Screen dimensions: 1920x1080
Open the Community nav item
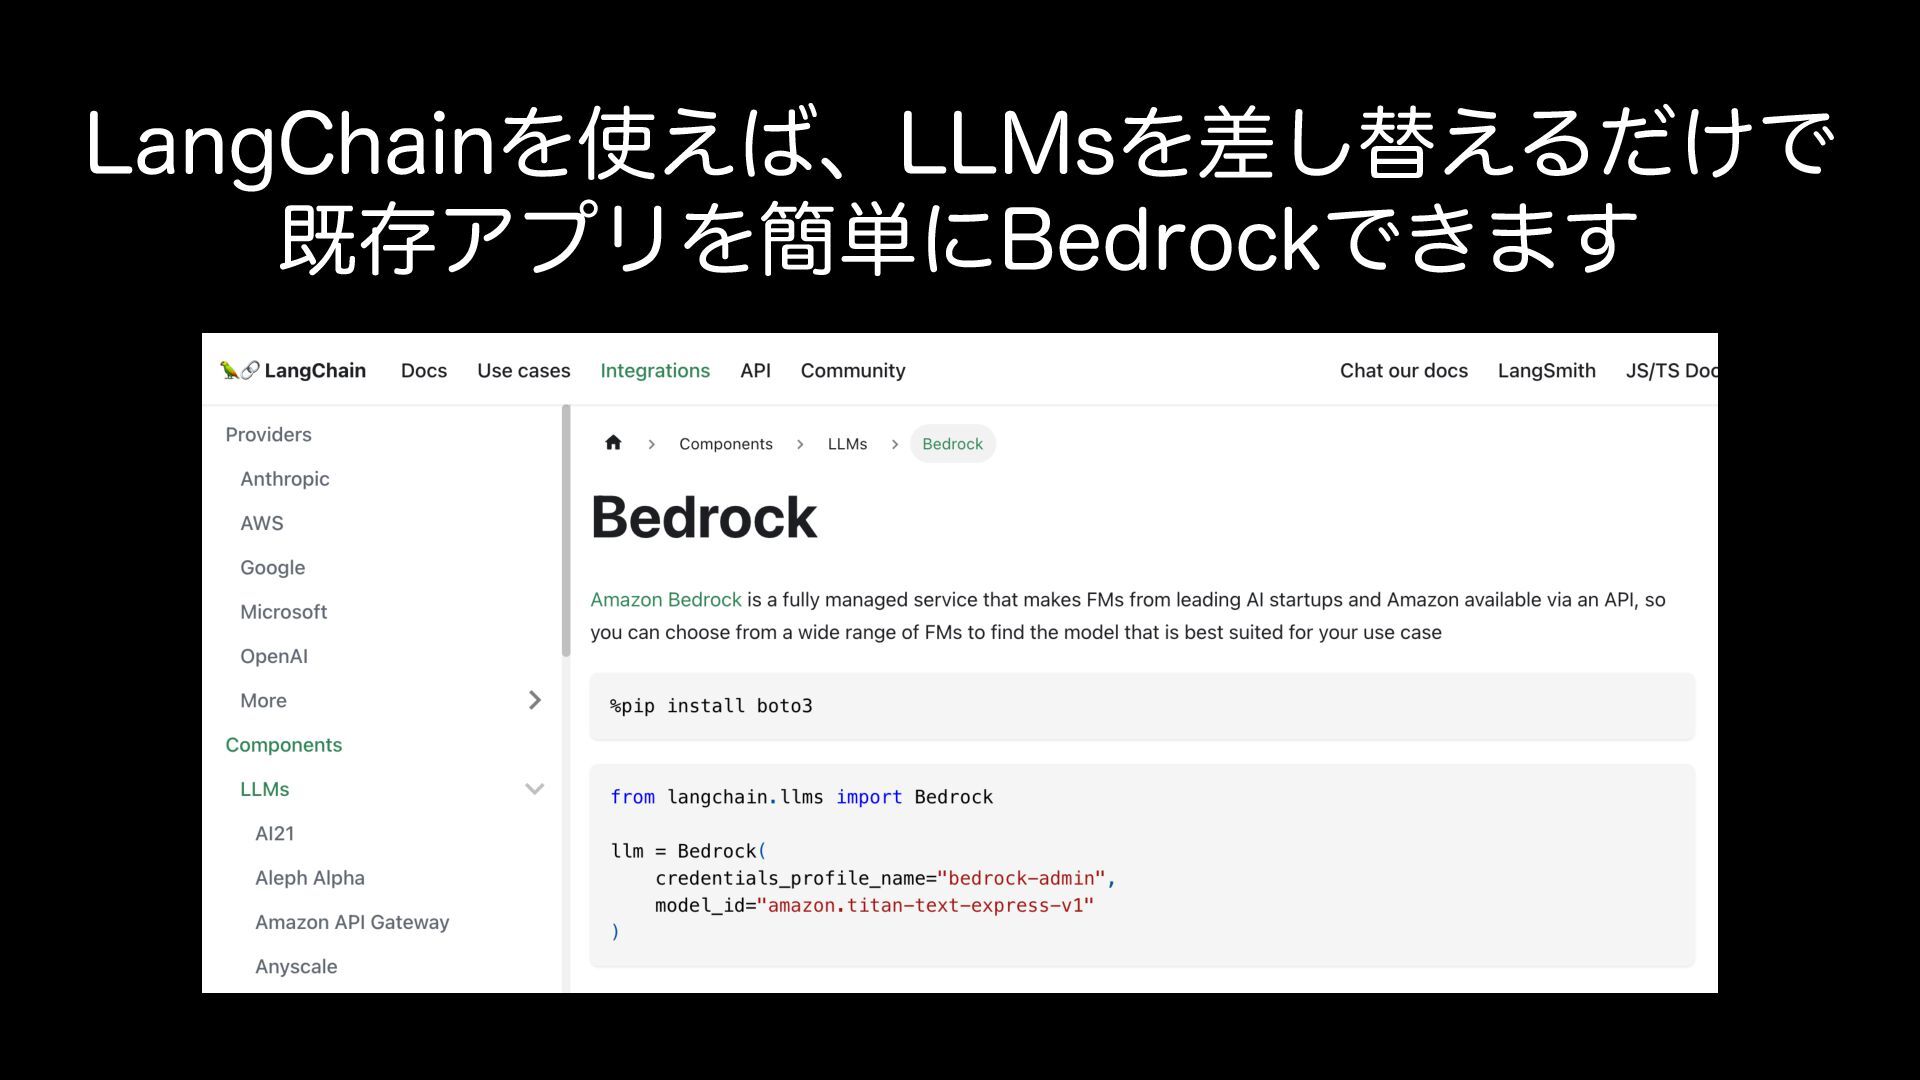pyautogui.click(x=853, y=370)
